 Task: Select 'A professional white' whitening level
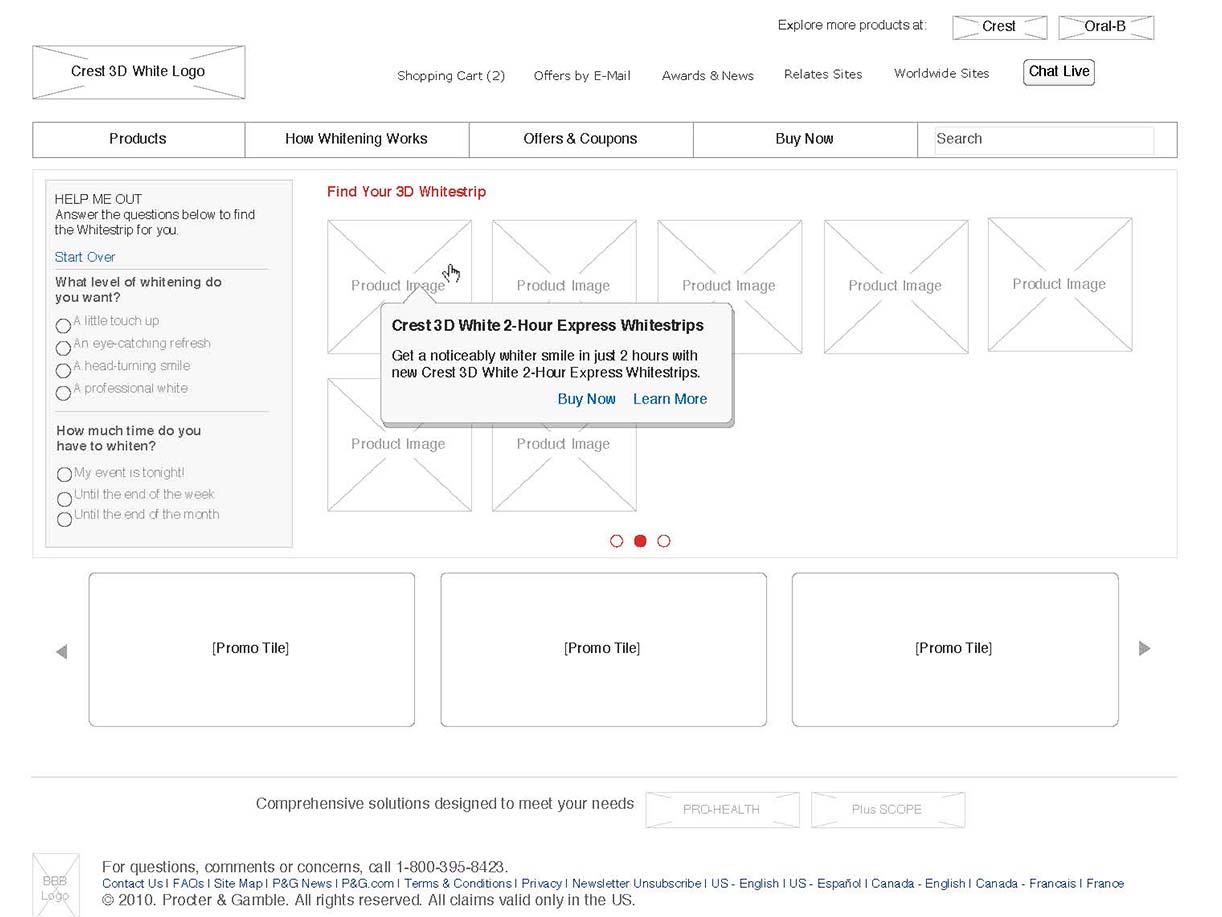coord(63,393)
